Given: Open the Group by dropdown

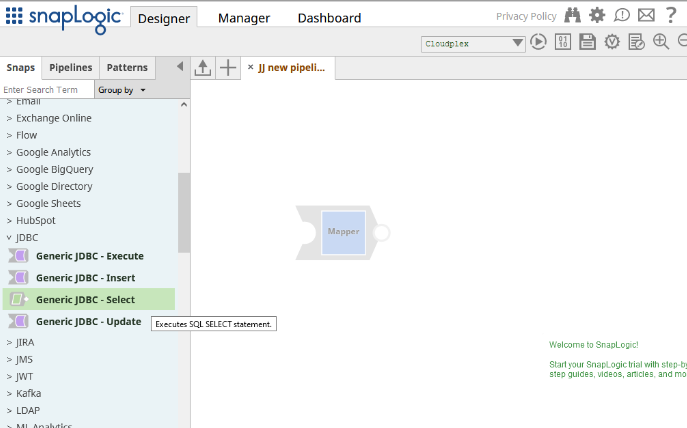Looking at the screenshot, I should 121,90.
